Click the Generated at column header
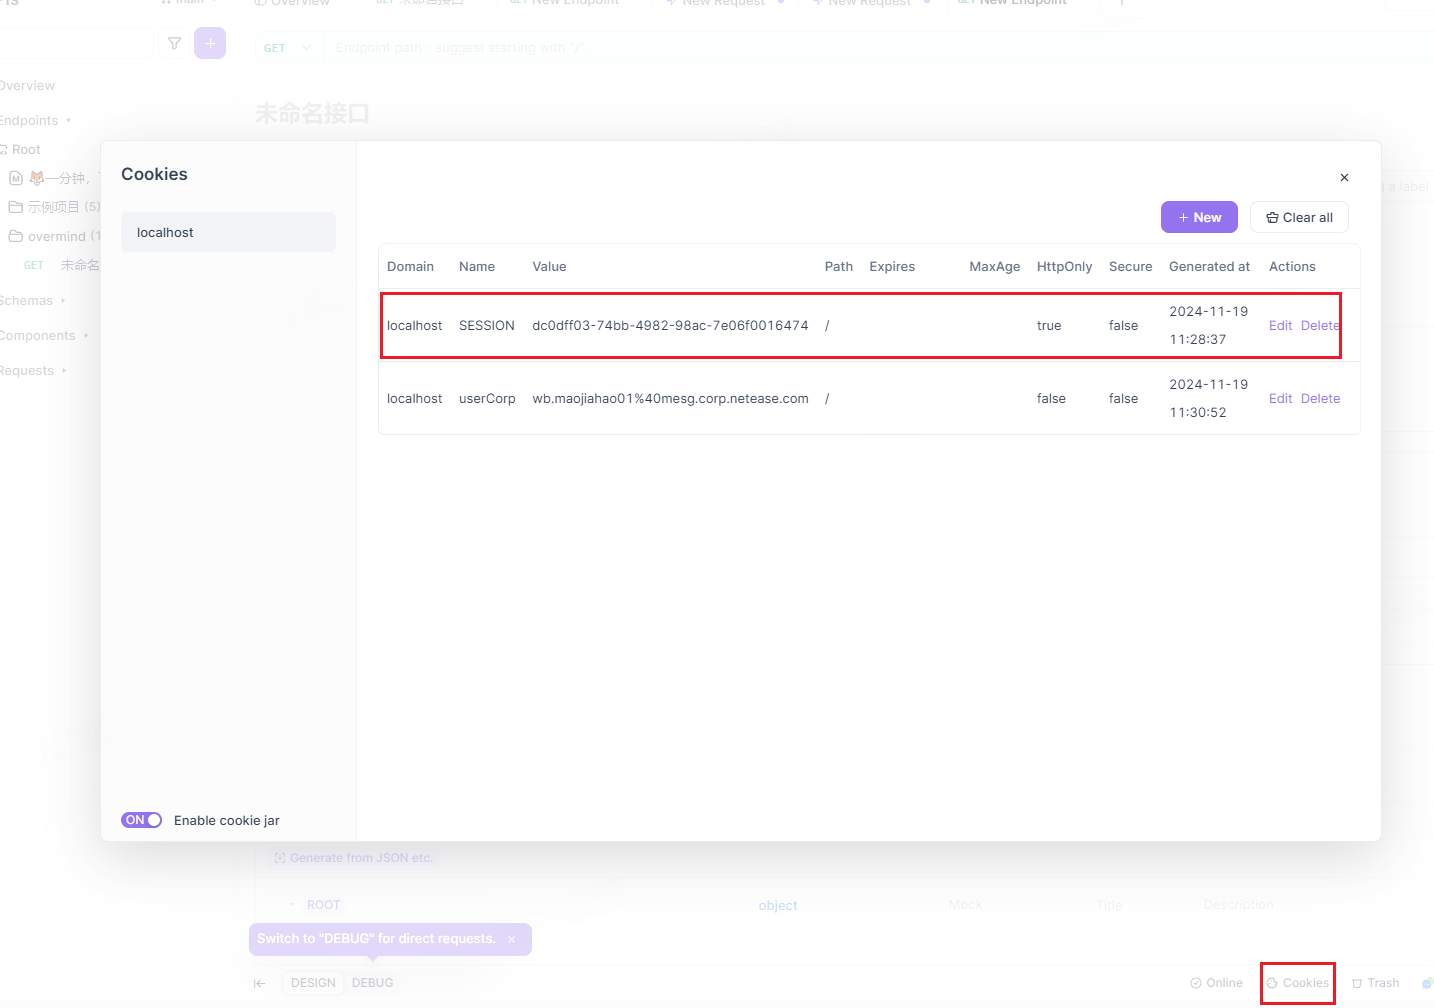The image size is (1434, 1008). pos(1209,266)
